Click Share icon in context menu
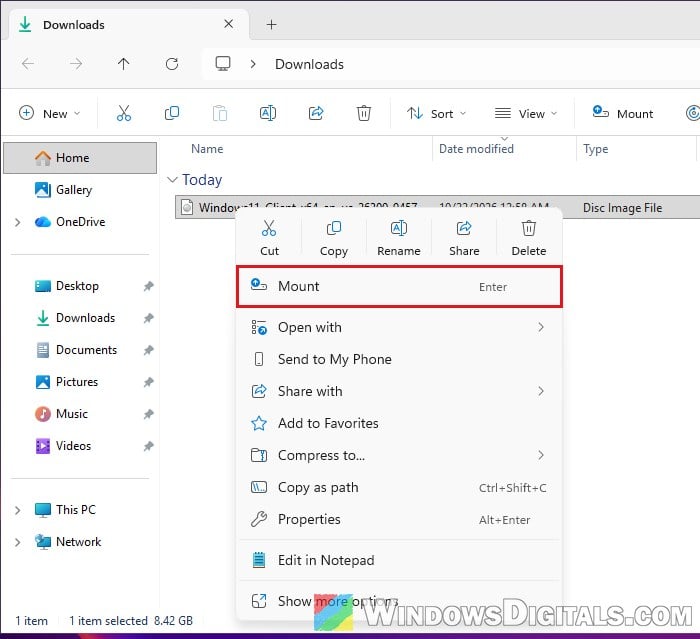The width and height of the screenshot is (700, 639). 464,228
